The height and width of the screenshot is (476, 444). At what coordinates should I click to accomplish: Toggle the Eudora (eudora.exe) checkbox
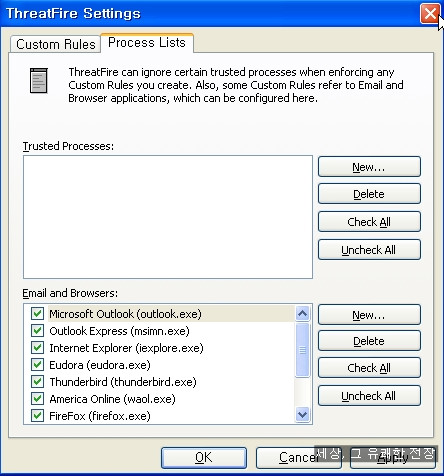pyautogui.click(x=37, y=365)
